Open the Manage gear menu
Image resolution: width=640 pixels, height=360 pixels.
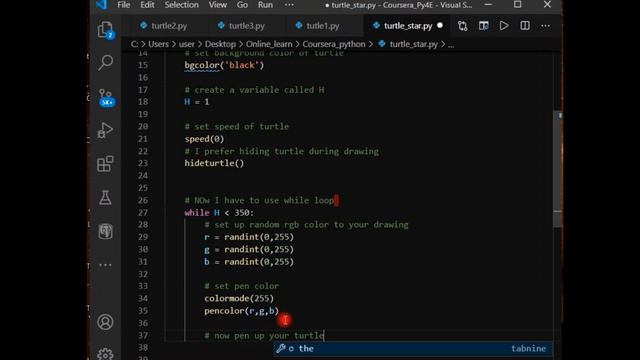tap(105, 353)
